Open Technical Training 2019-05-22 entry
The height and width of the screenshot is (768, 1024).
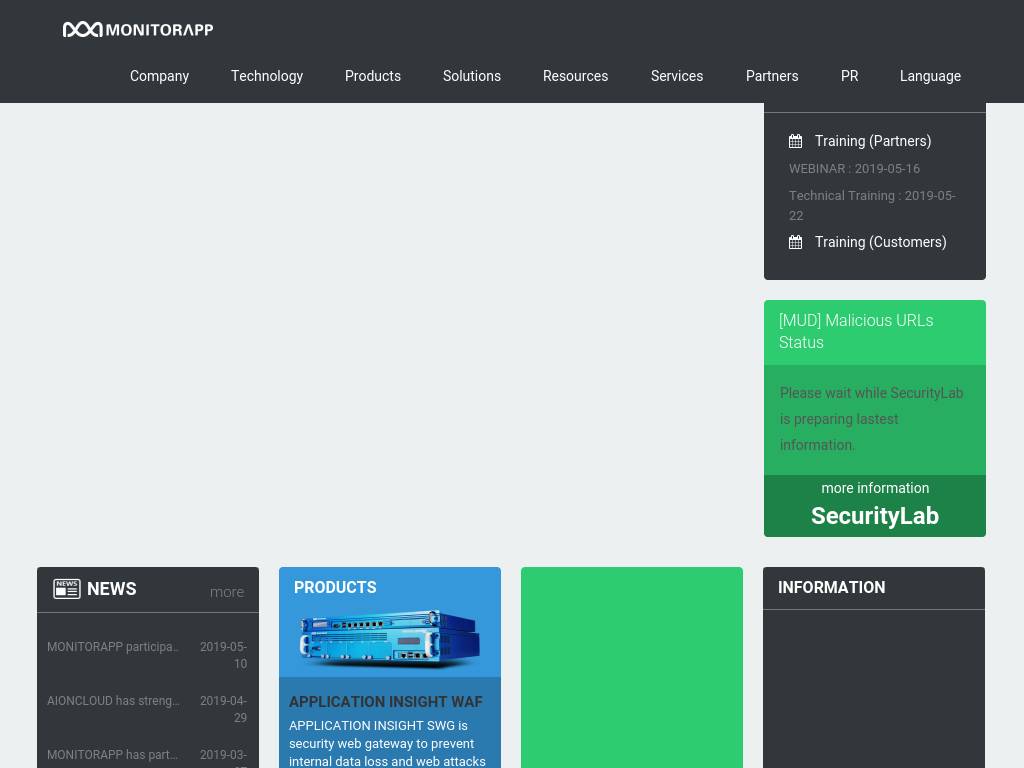coord(871,205)
